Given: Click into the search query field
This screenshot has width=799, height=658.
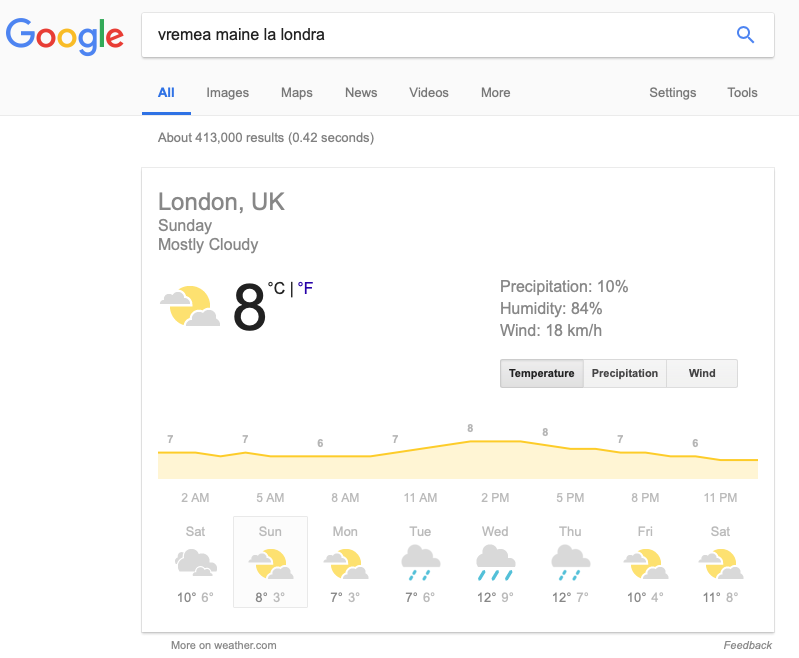Looking at the screenshot, I should pyautogui.click(x=438, y=35).
